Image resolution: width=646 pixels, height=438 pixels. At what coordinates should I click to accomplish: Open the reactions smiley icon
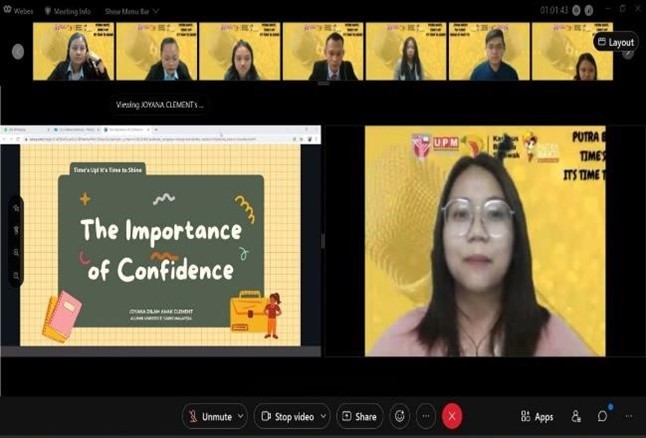[x=400, y=416]
